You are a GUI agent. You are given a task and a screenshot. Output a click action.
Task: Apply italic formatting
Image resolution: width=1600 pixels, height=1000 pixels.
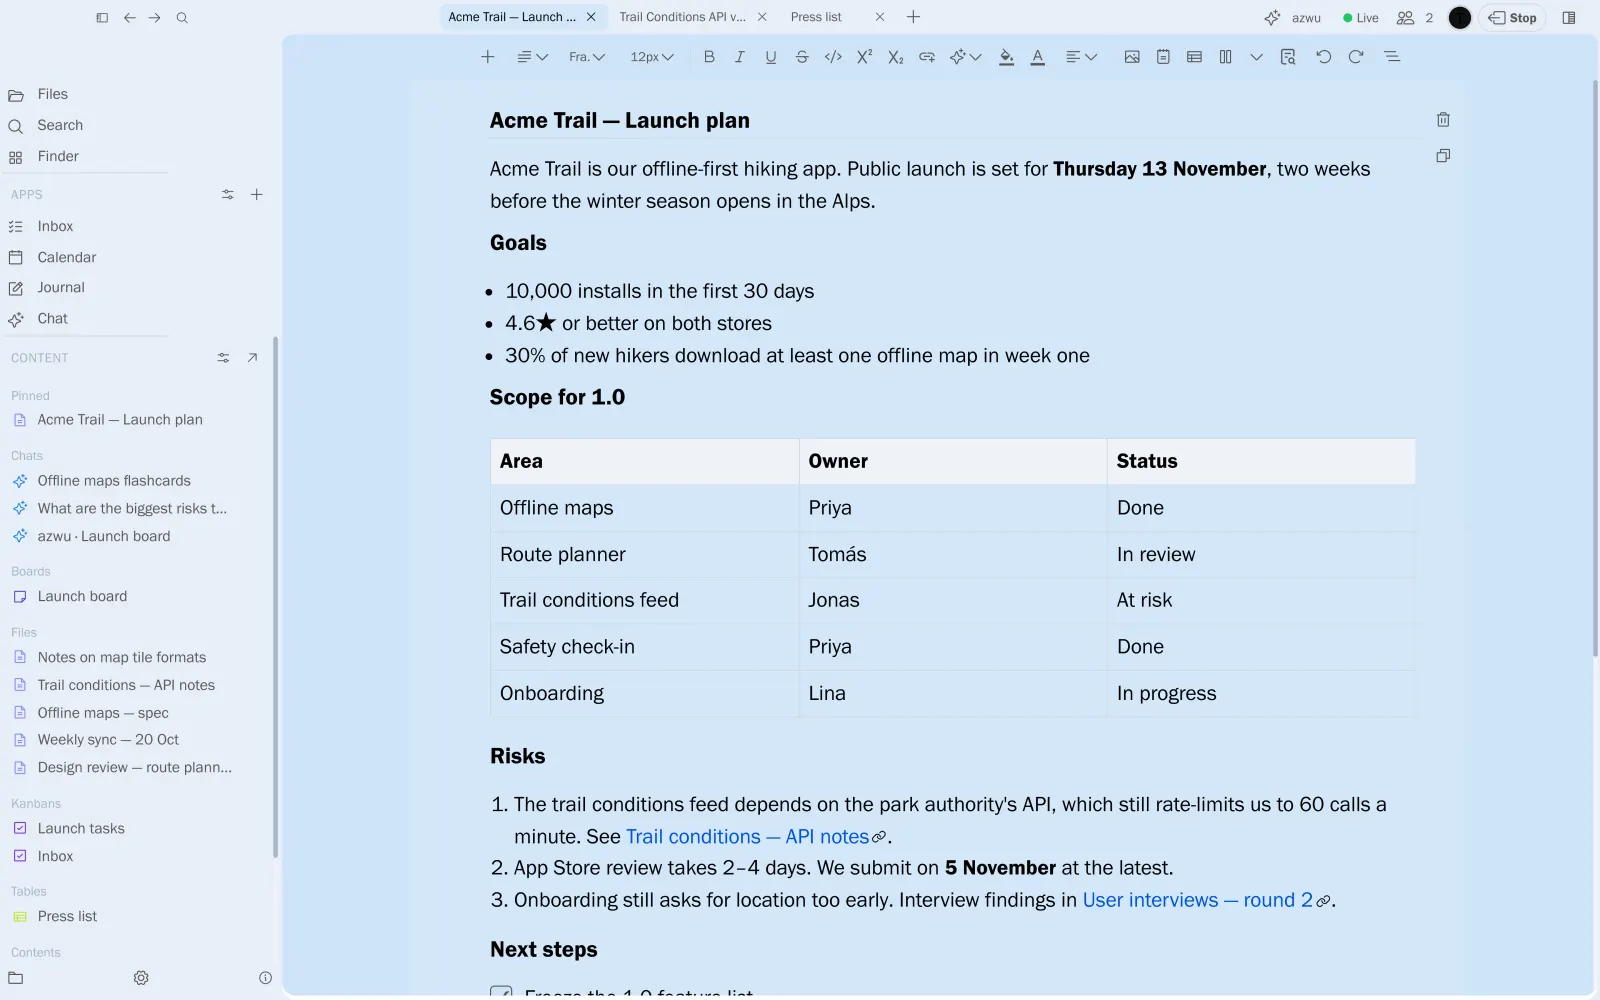tap(740, 57)
